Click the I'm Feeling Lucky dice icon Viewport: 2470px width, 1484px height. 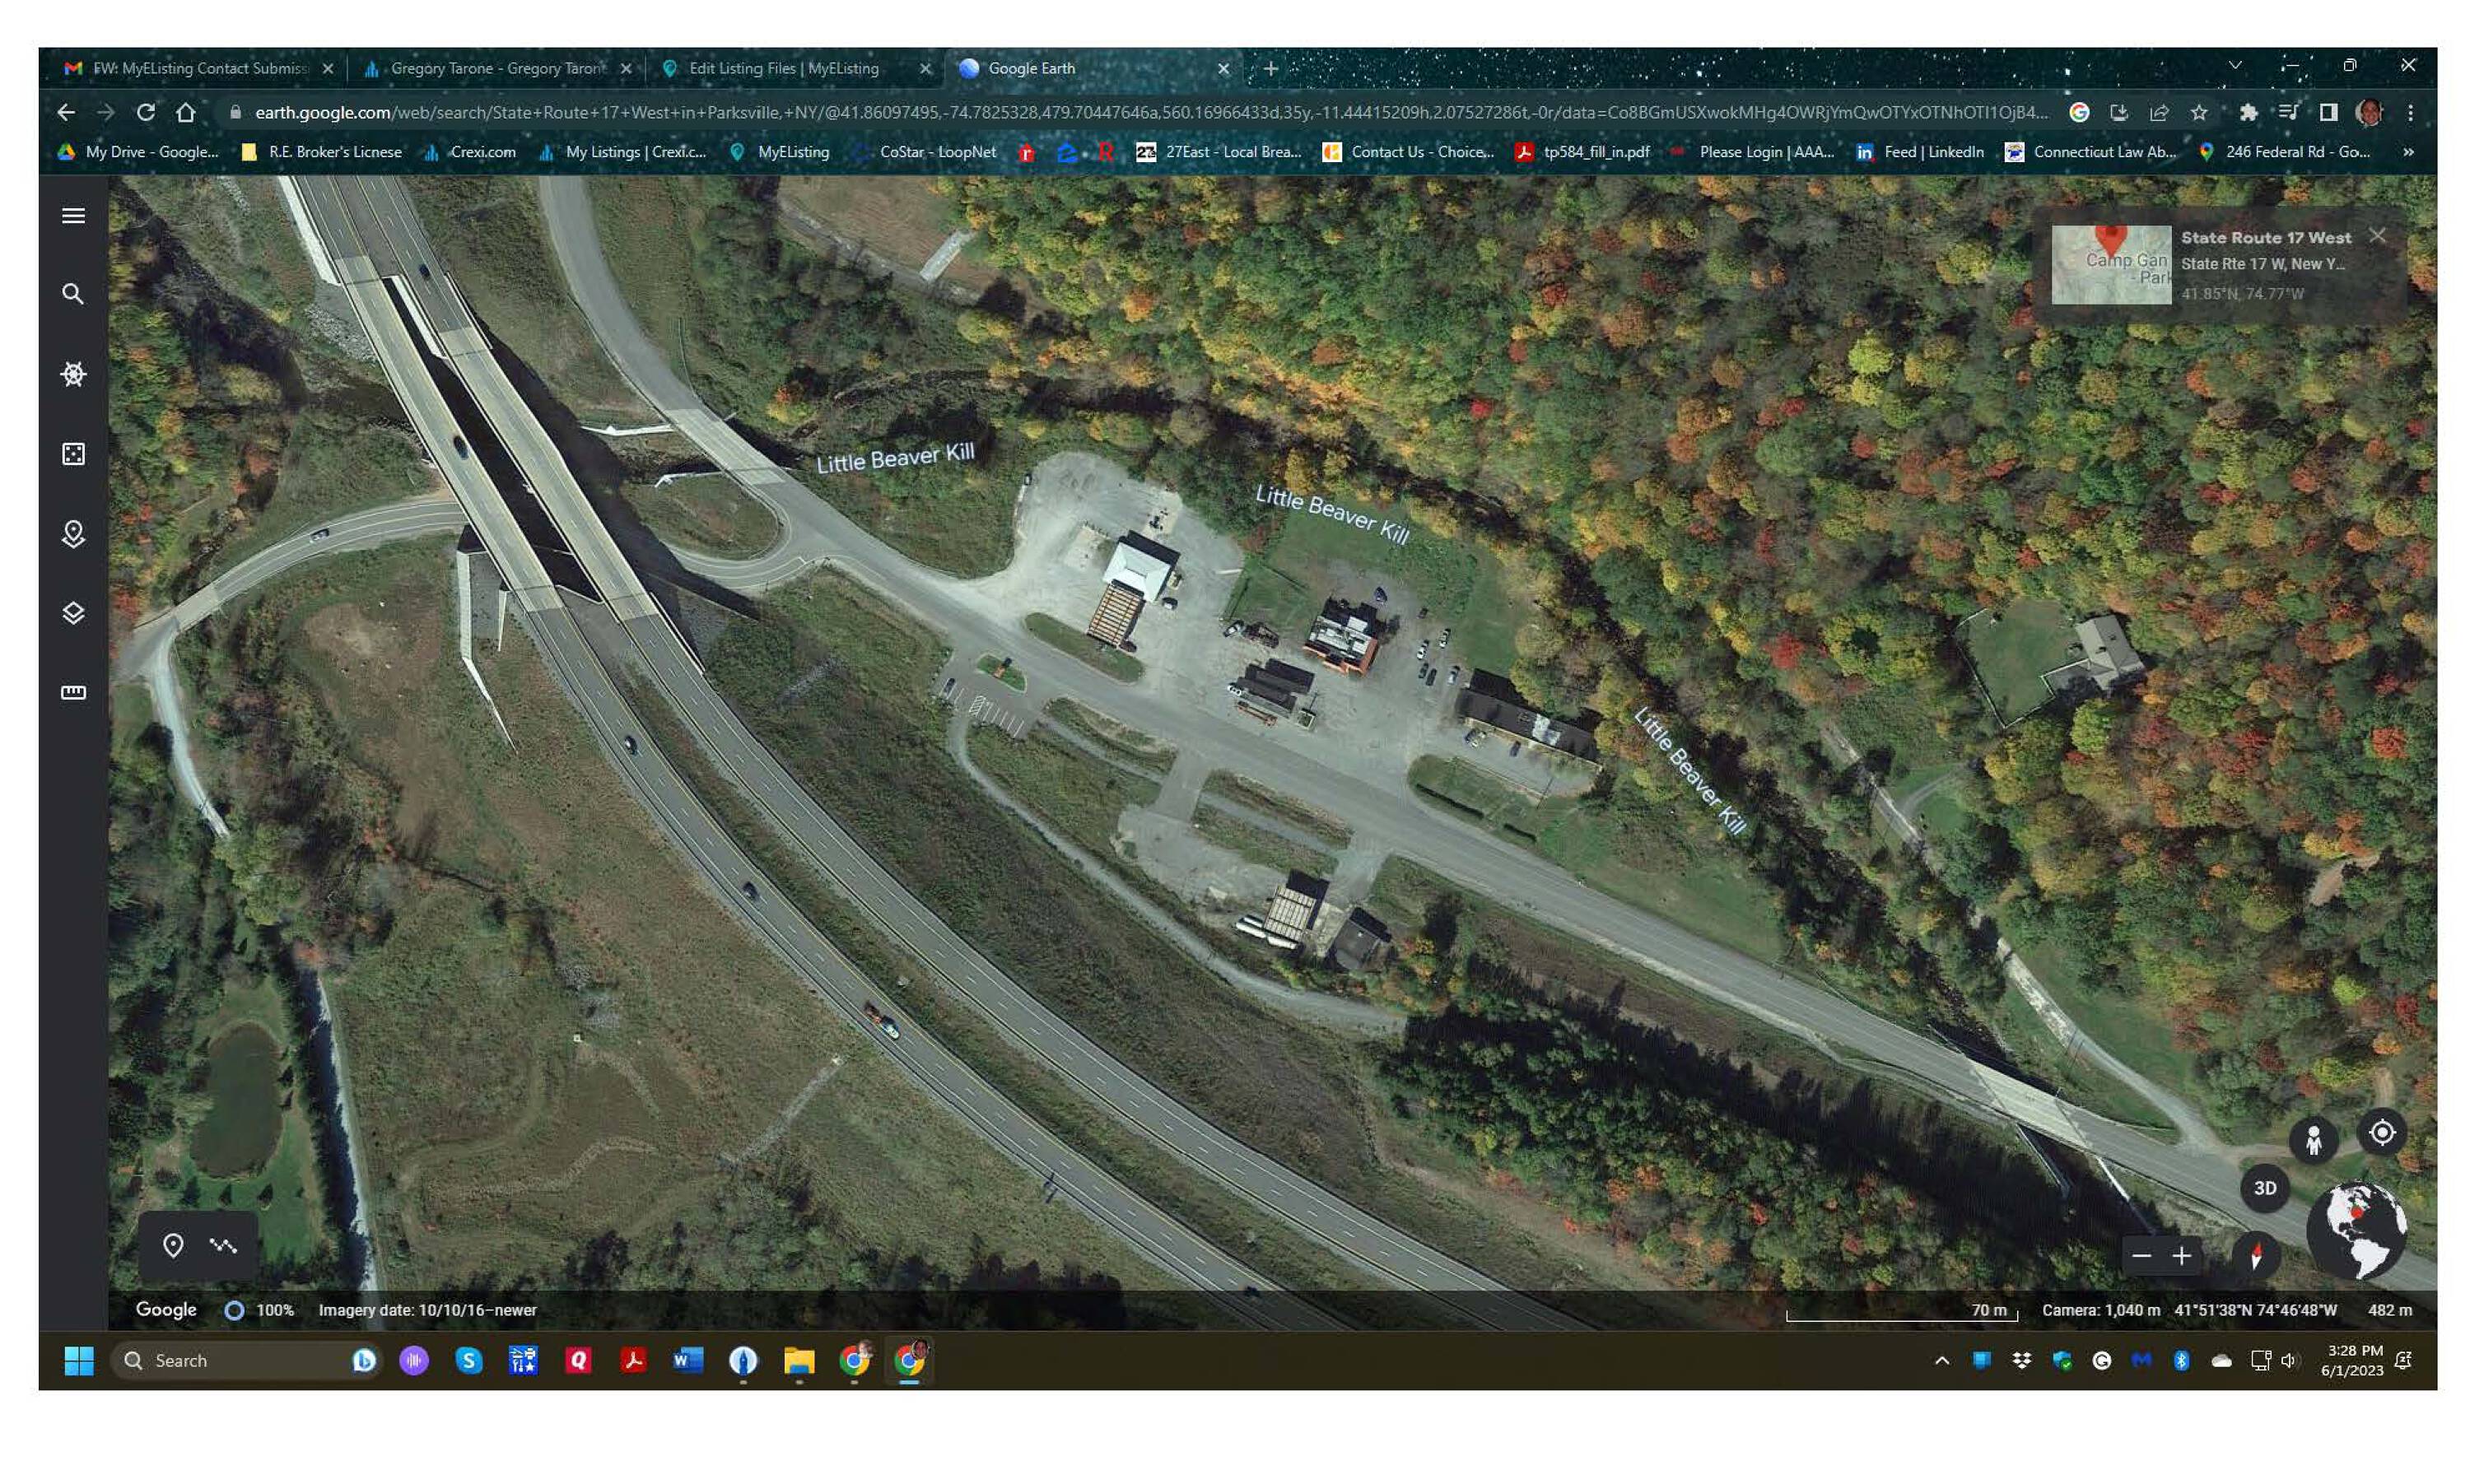[73, 454]
